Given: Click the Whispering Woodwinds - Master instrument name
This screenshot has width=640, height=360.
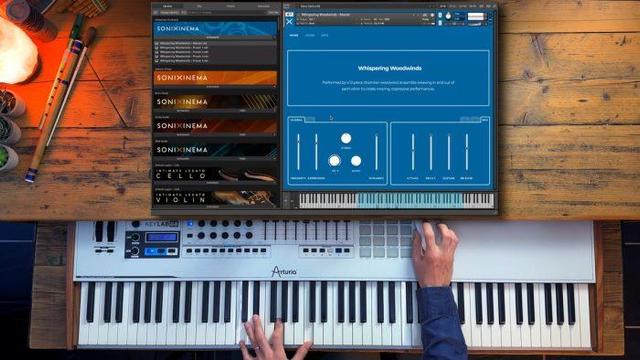Looking at the screenshot, I should 326,15.
